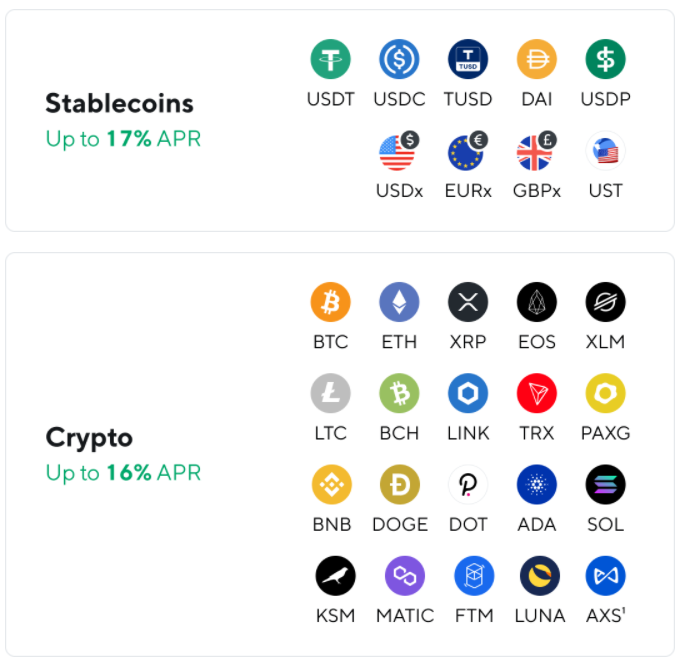Image resolution: width=686 pixels, height=663 pixels.
Task: Click the GBPx British flag icon
Action: (x=536, y=151)
